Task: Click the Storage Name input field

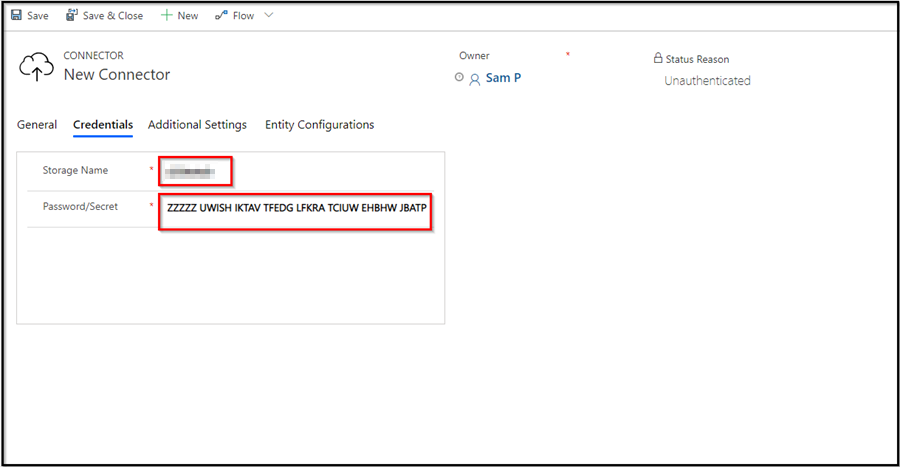Action: pyautogui.click(x=197, y=171)
